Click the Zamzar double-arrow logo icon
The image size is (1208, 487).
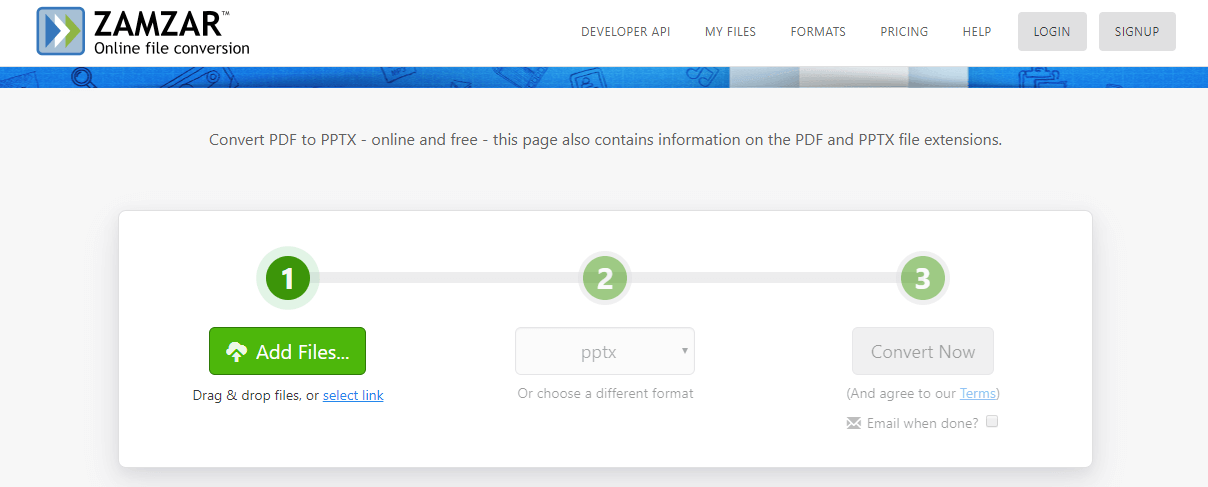(61, 31)
